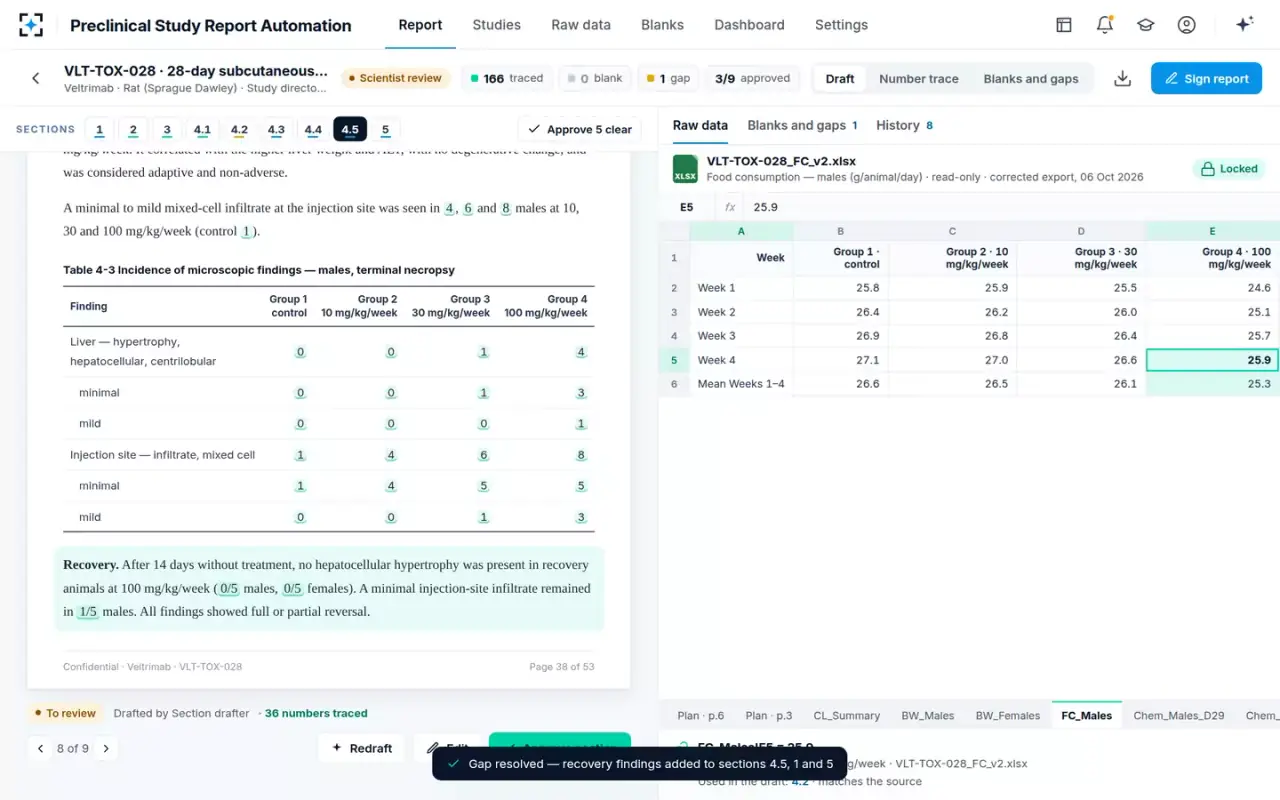Viewport: 1280px width, 800px height.
Task: Click the app logo icon
Action: click(31, 25)
